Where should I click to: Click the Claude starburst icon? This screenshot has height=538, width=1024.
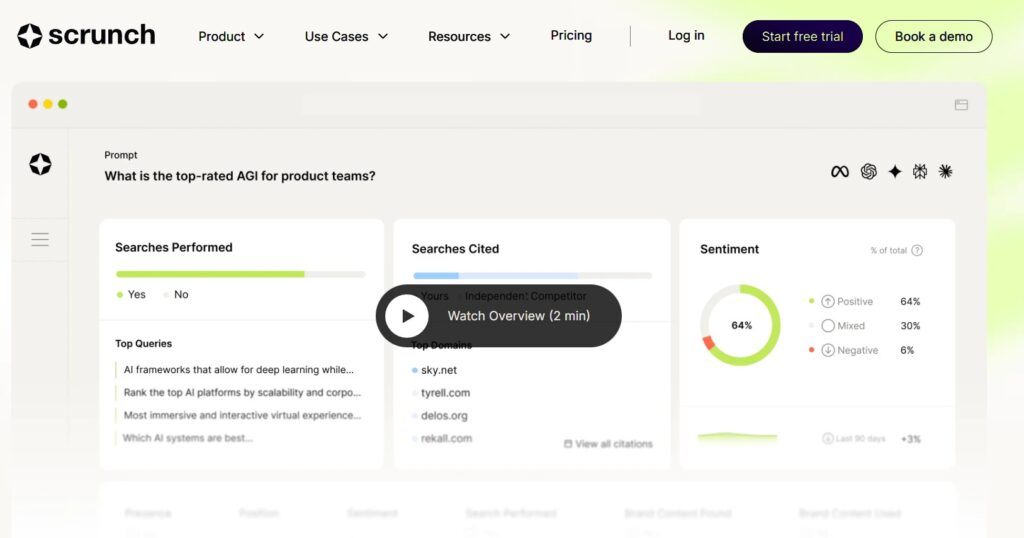945,172
